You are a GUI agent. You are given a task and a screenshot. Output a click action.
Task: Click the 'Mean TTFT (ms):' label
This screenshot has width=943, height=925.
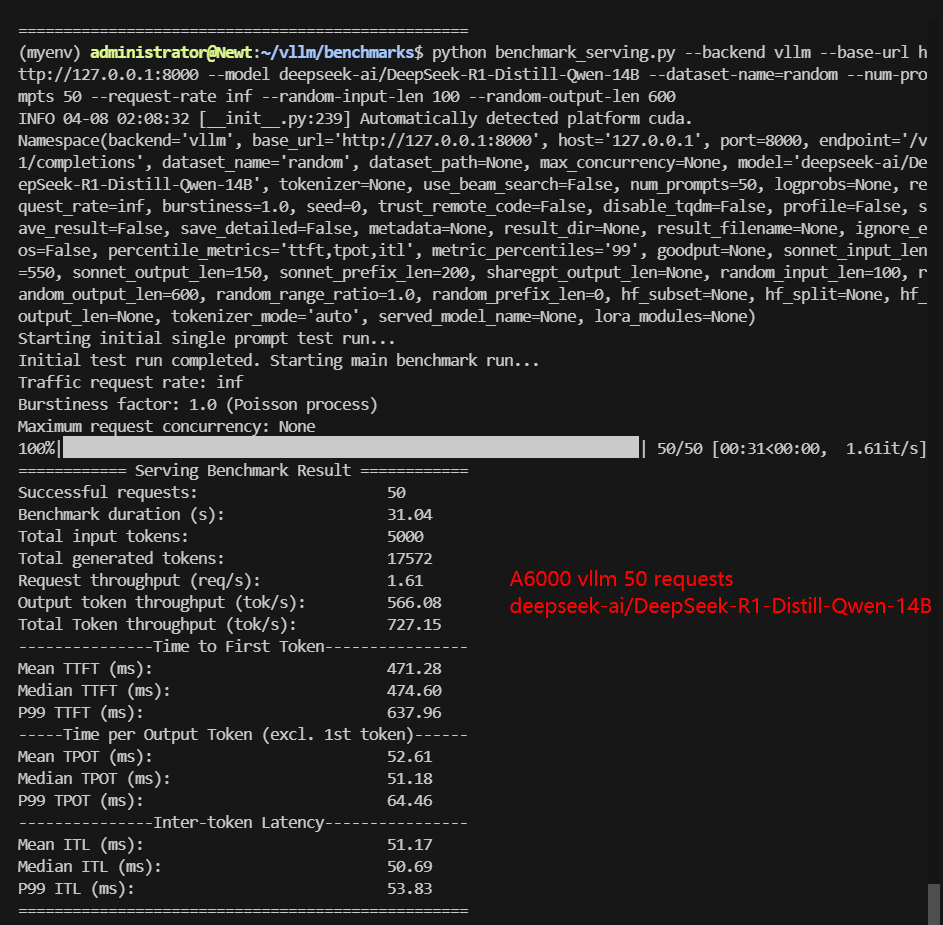(x=85, y=669)
